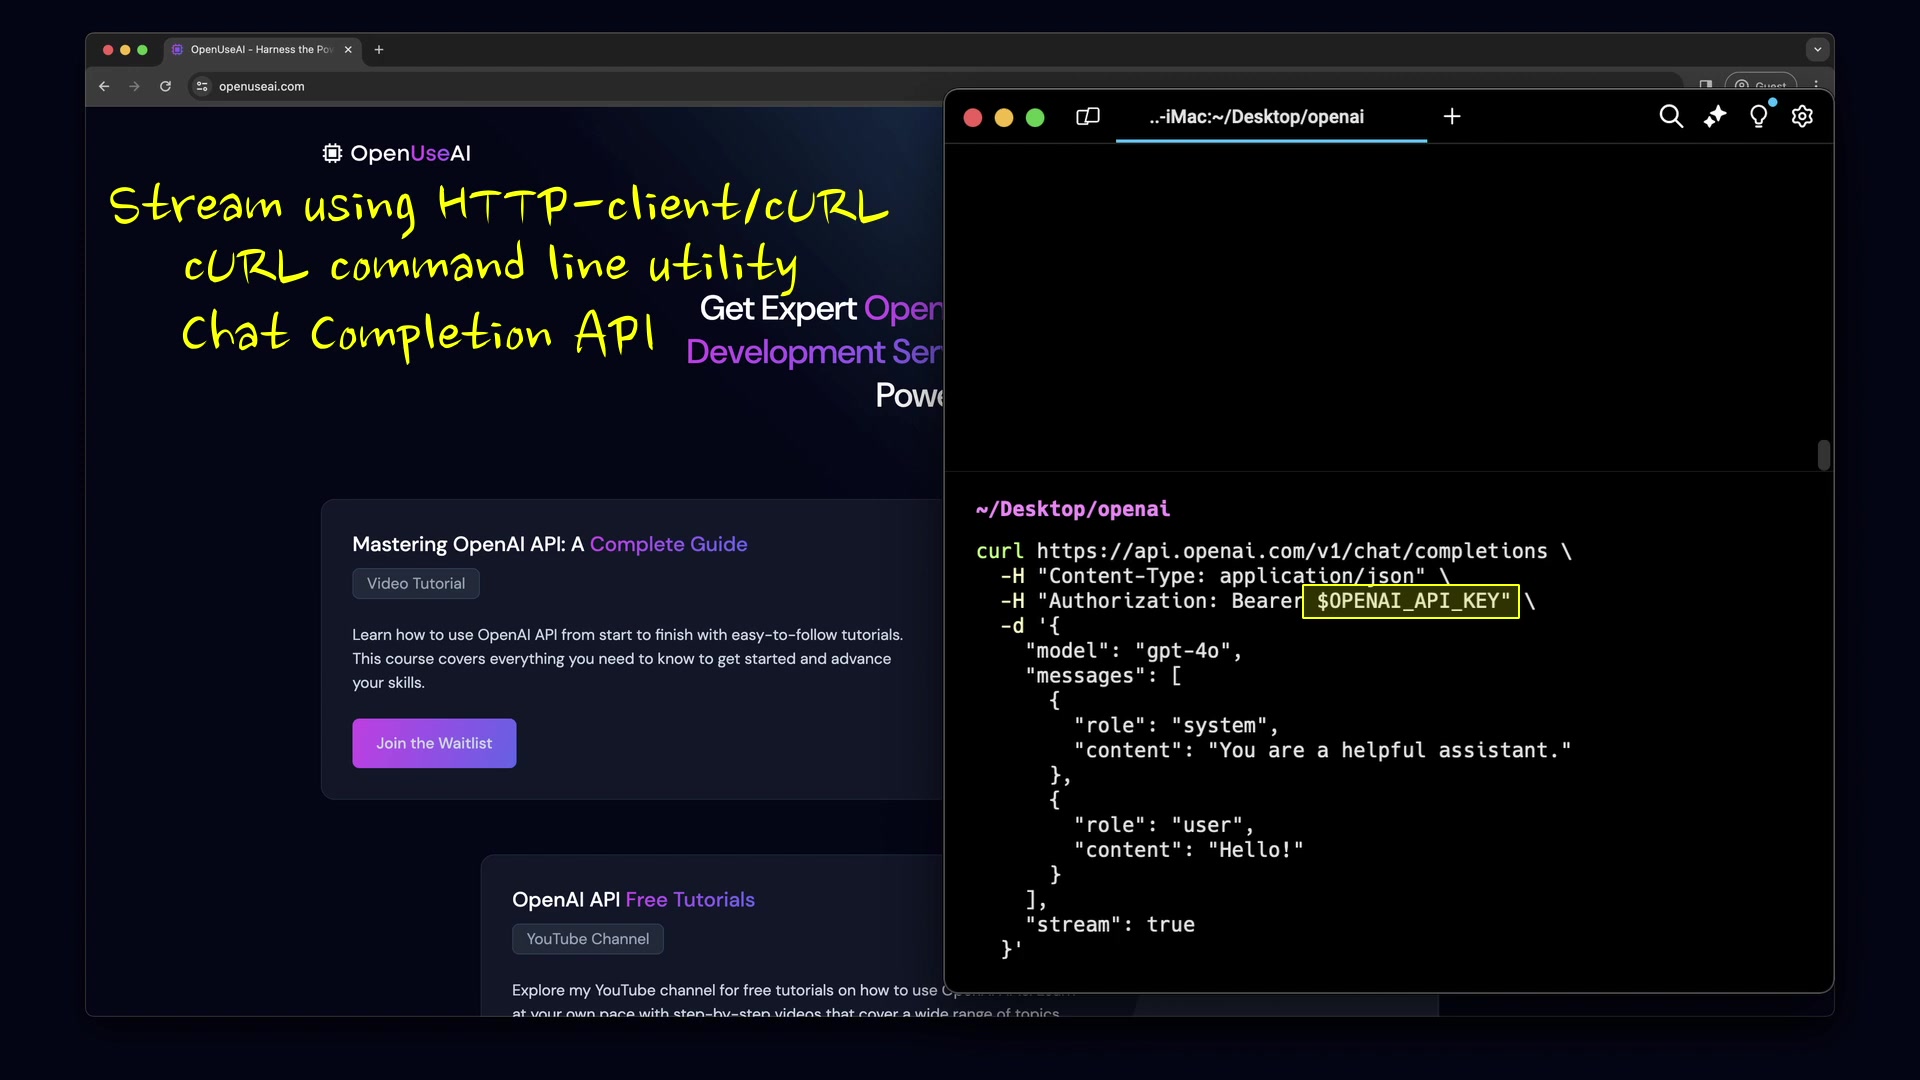Open a new browser tab
The height and width of the screenshot is (1080, 1920).
379,49
